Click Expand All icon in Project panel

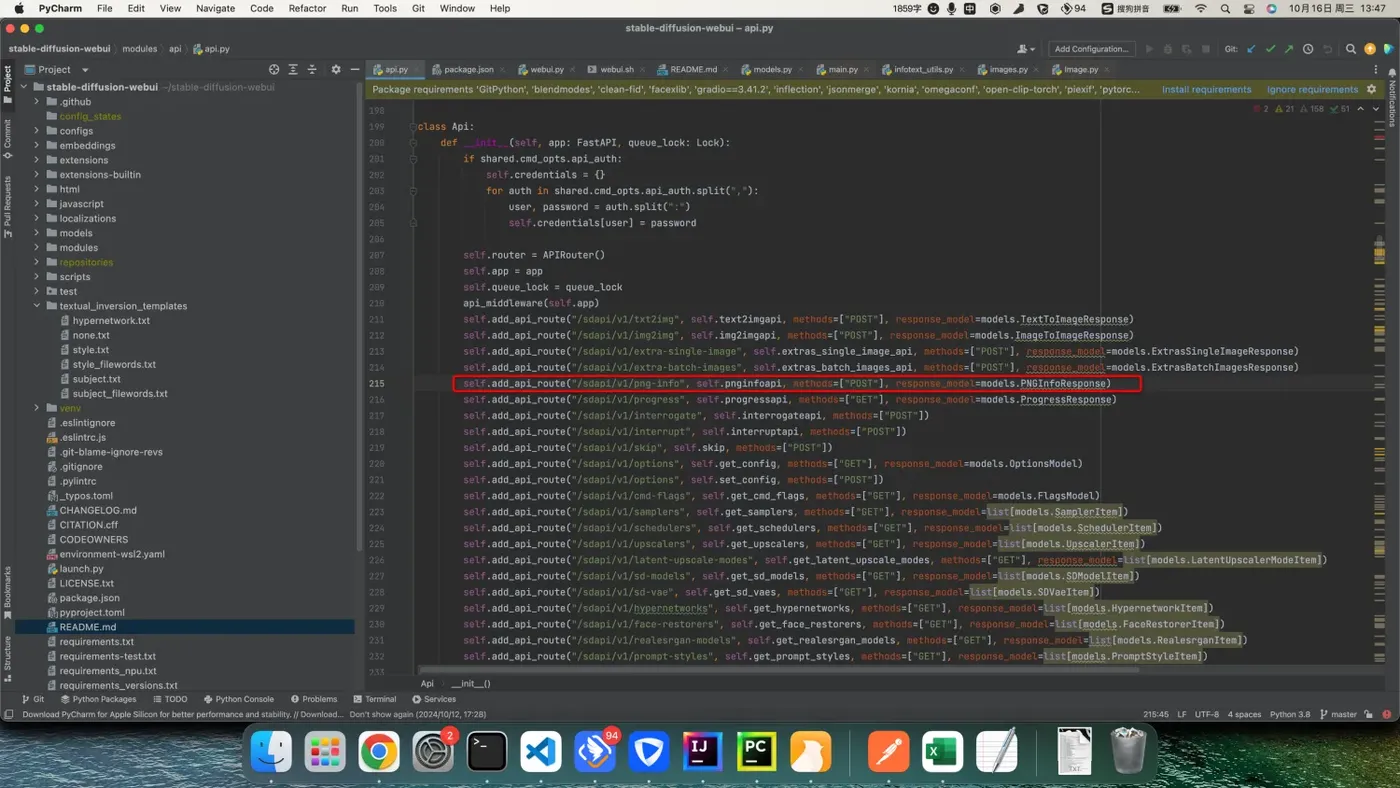(x=293, y=69)
